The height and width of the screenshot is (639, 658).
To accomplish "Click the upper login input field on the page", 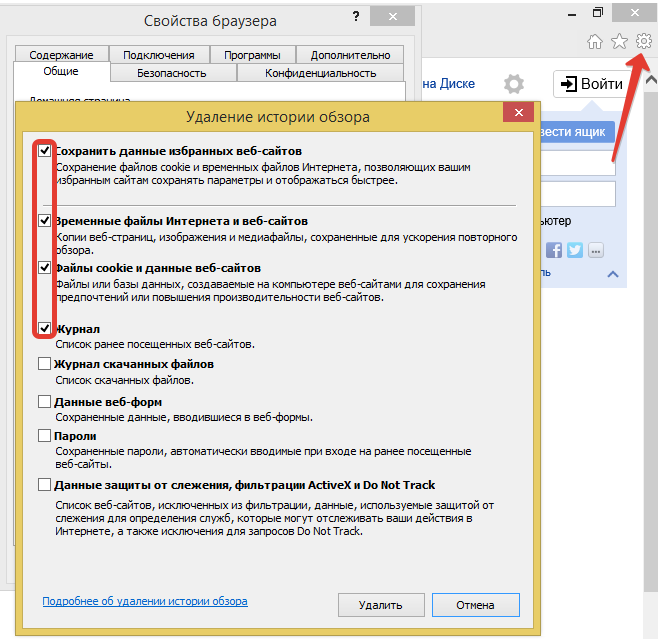I will [x=578, y=163].
